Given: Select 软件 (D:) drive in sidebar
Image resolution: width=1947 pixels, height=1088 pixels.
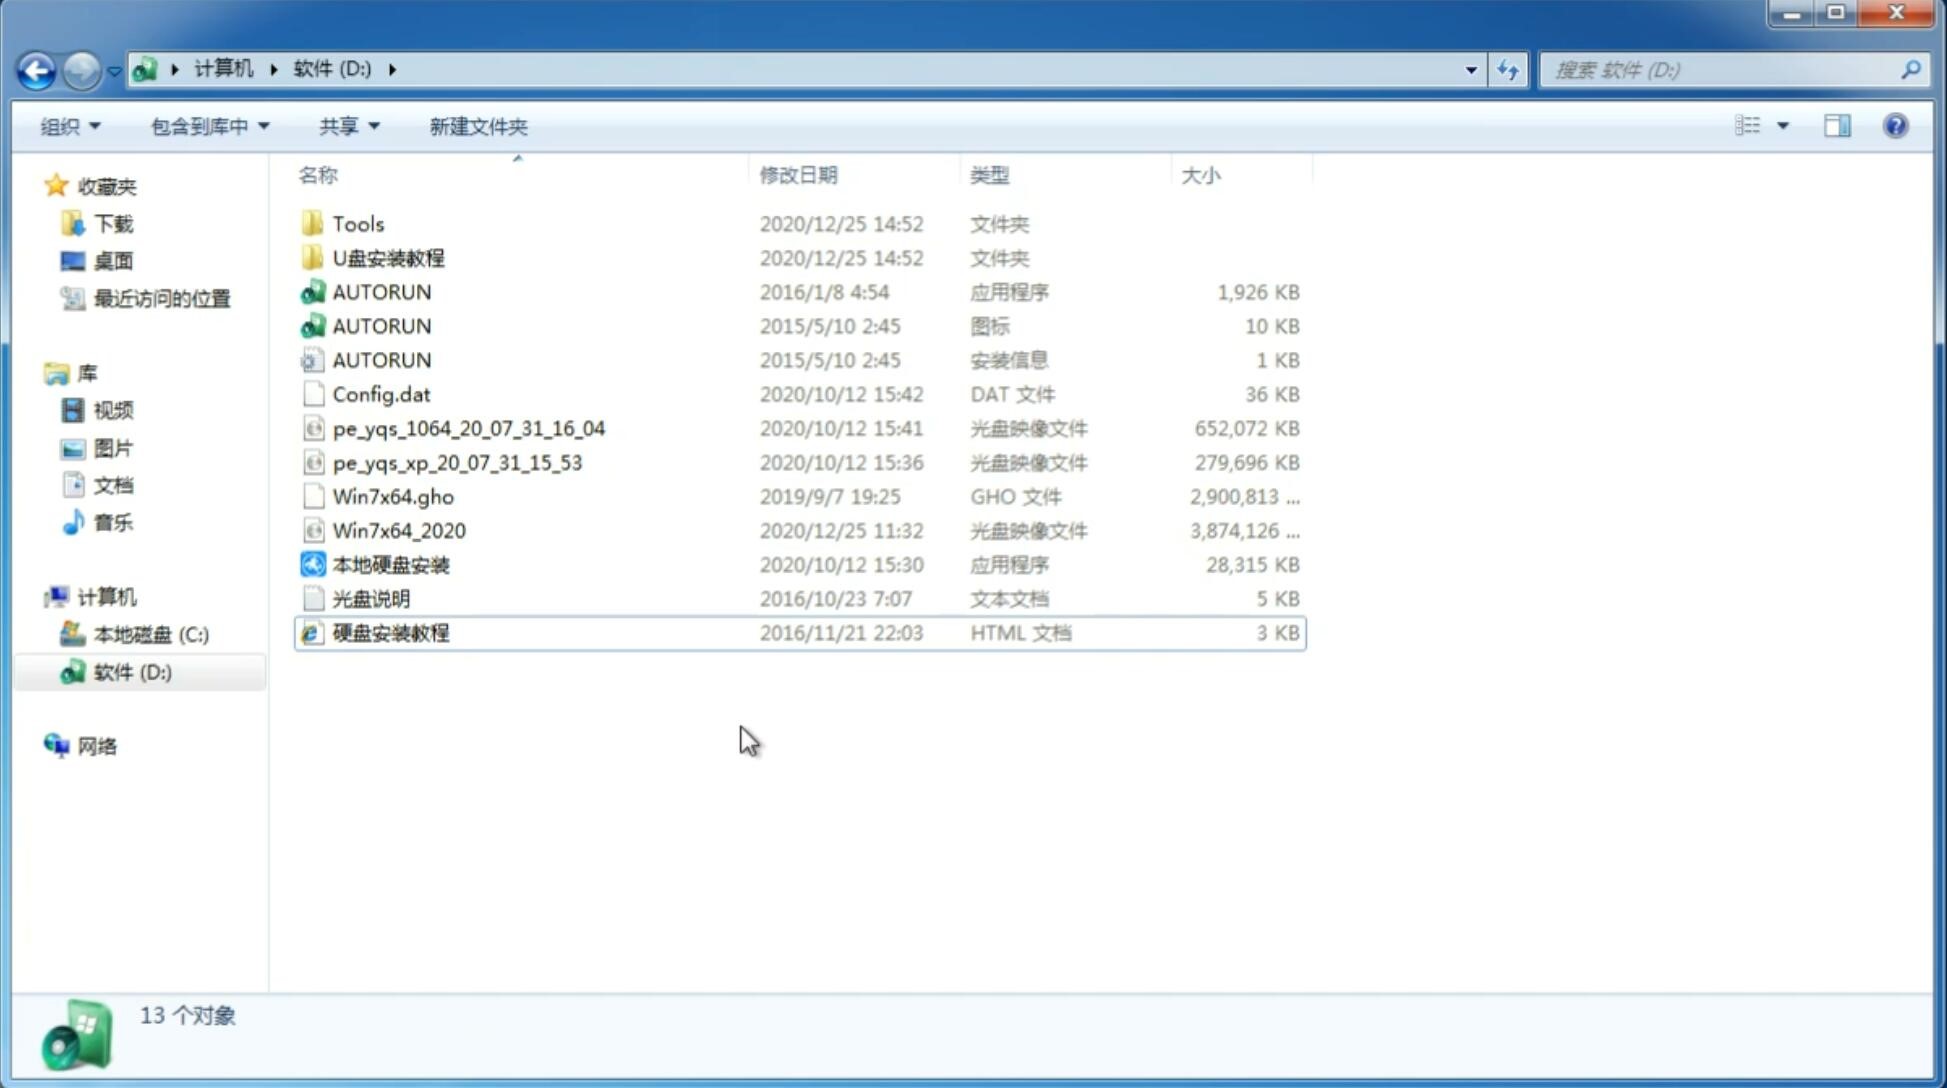Looking at the screenshot, I should (131, 671).
